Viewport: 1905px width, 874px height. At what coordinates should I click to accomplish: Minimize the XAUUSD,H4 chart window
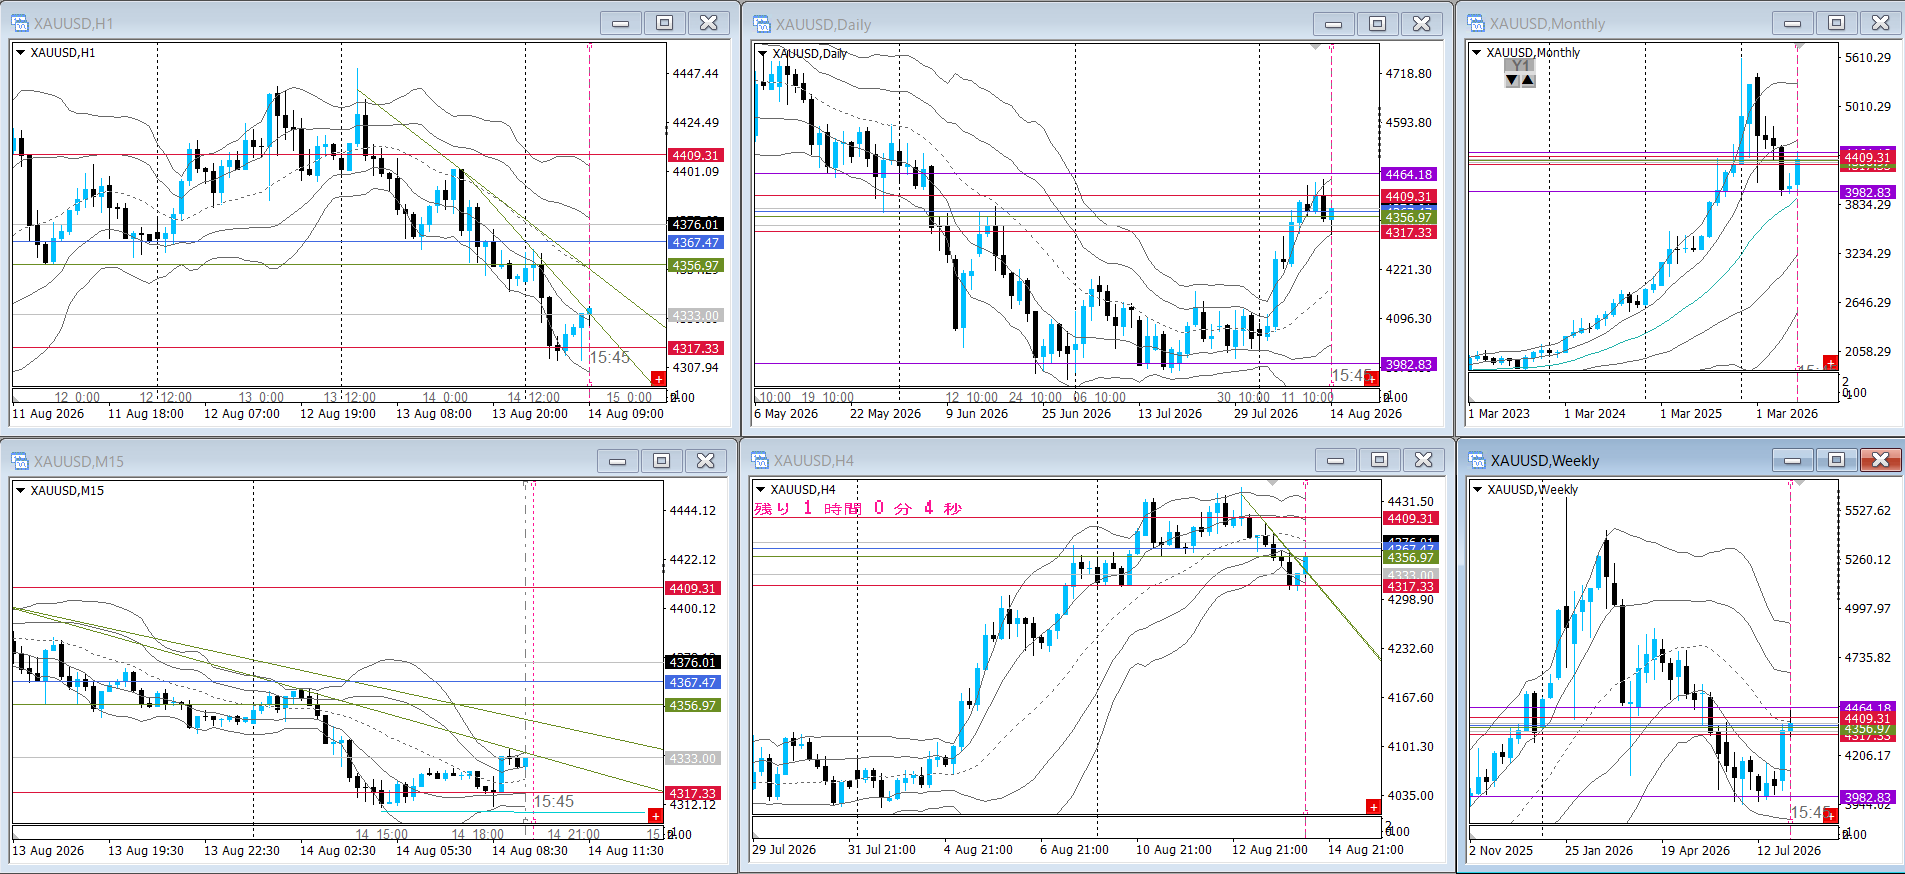(1336, 460)
